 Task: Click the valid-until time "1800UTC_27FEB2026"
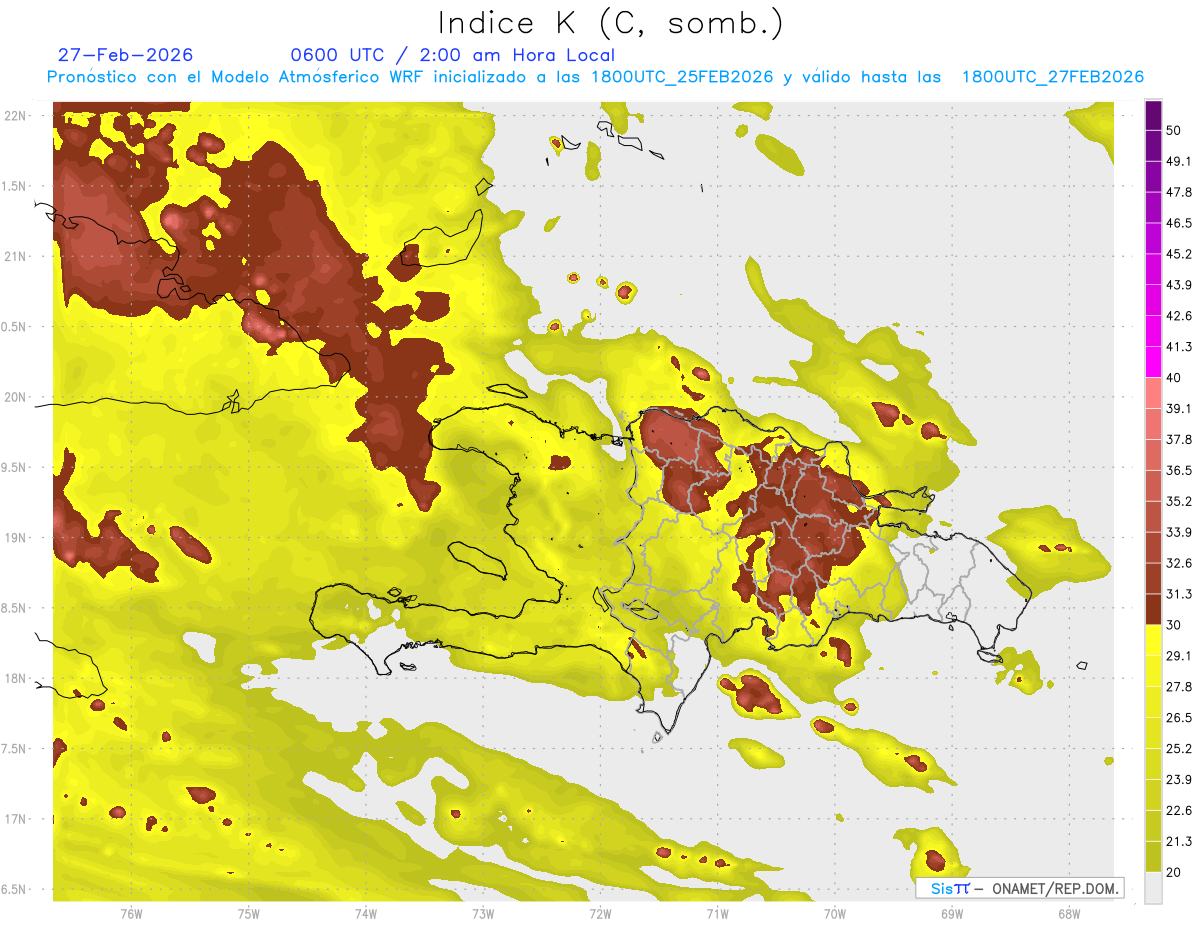[x=1052, y=77]
